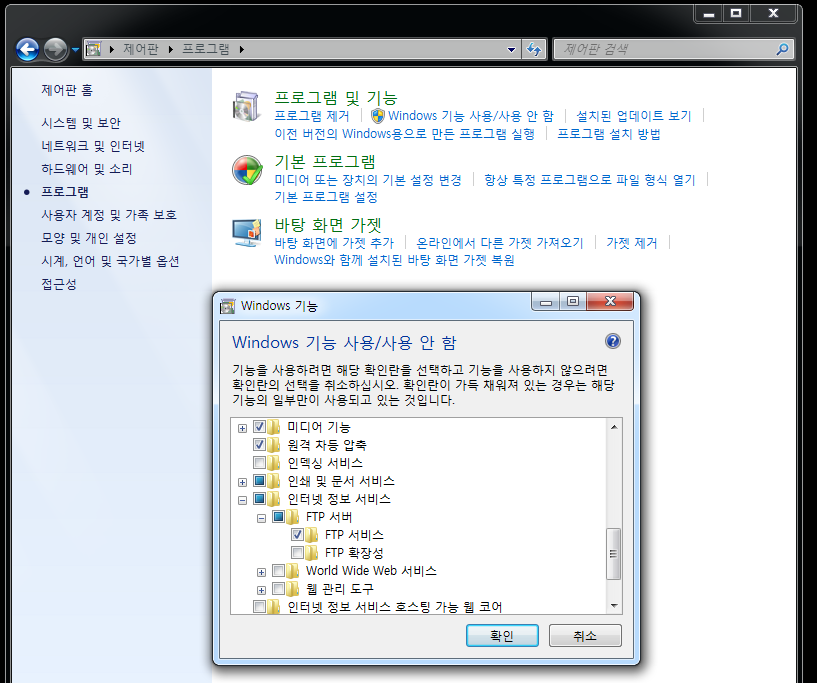Viewport: 817px width, 683px height.
Task: Open recent pages dropdown beside navigation arrows
Action: tap(75, 50)
